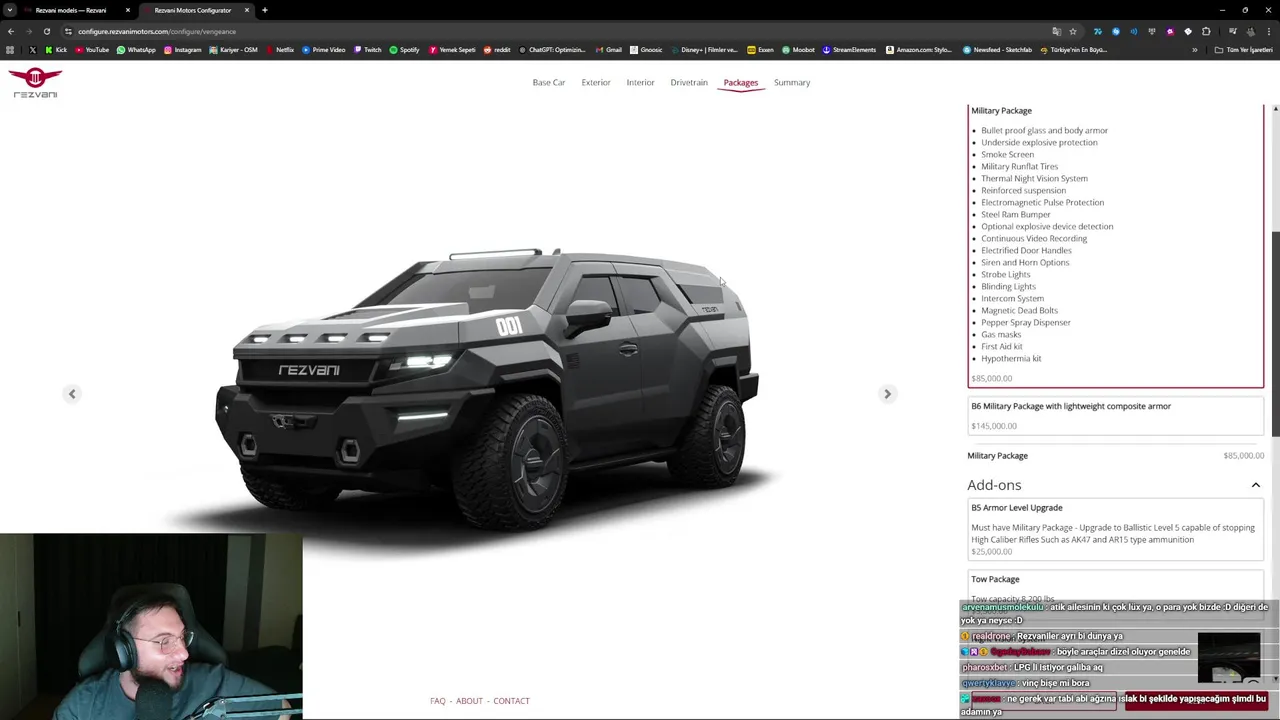The image size is (1280, 720).
Task: Open the Exxen bookmark
Action: point(760,50)
